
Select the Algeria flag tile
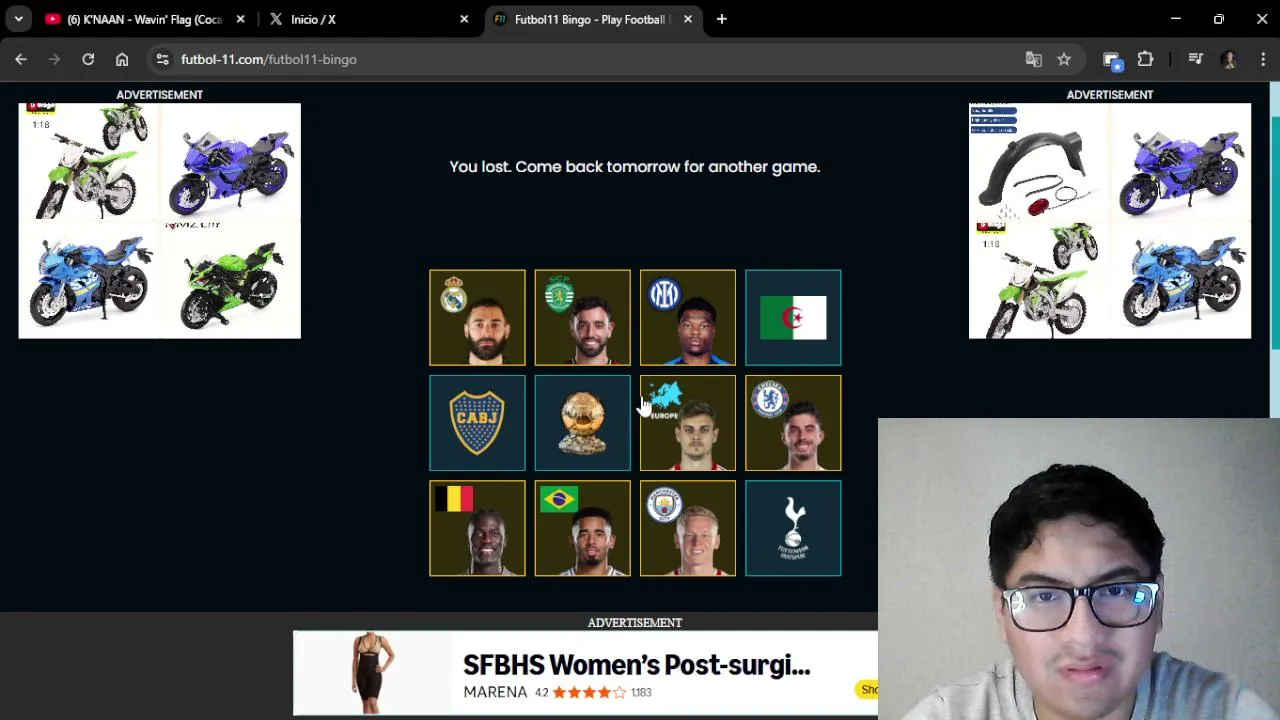point(793,318)
